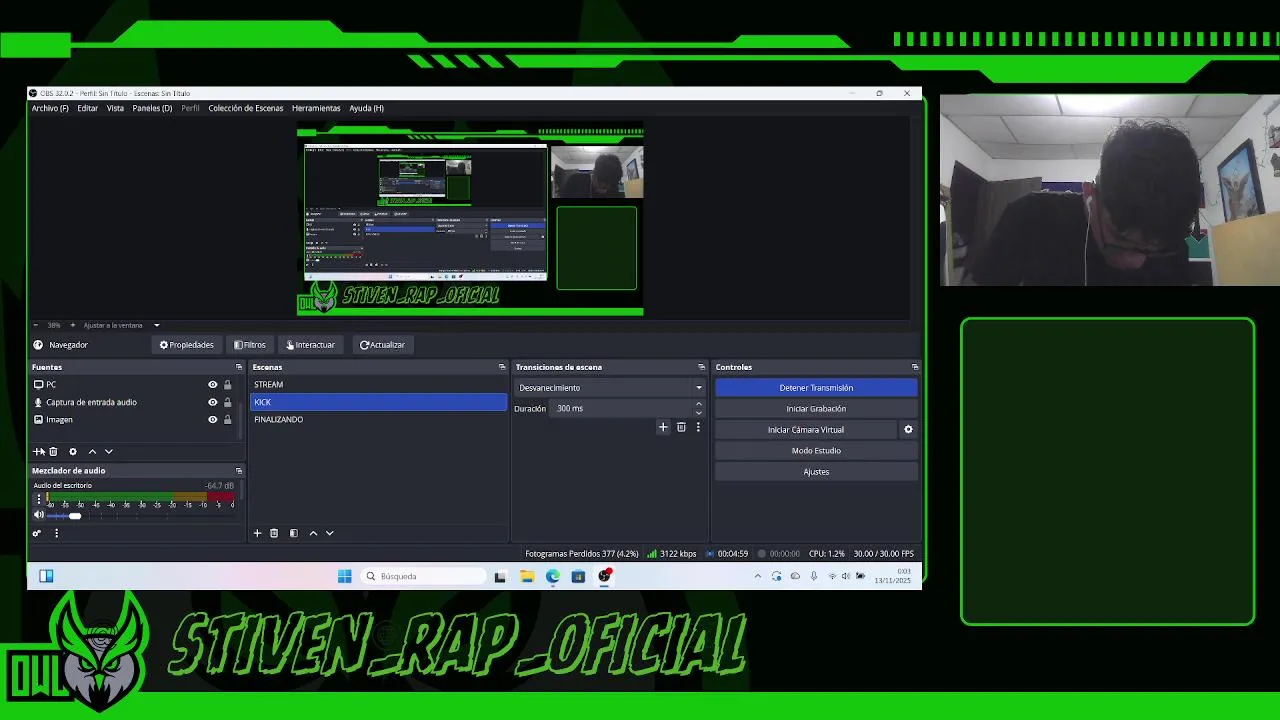Open the Windows Start menu
This screenshot has width=1280, height=720.
(x=344, y=576)
